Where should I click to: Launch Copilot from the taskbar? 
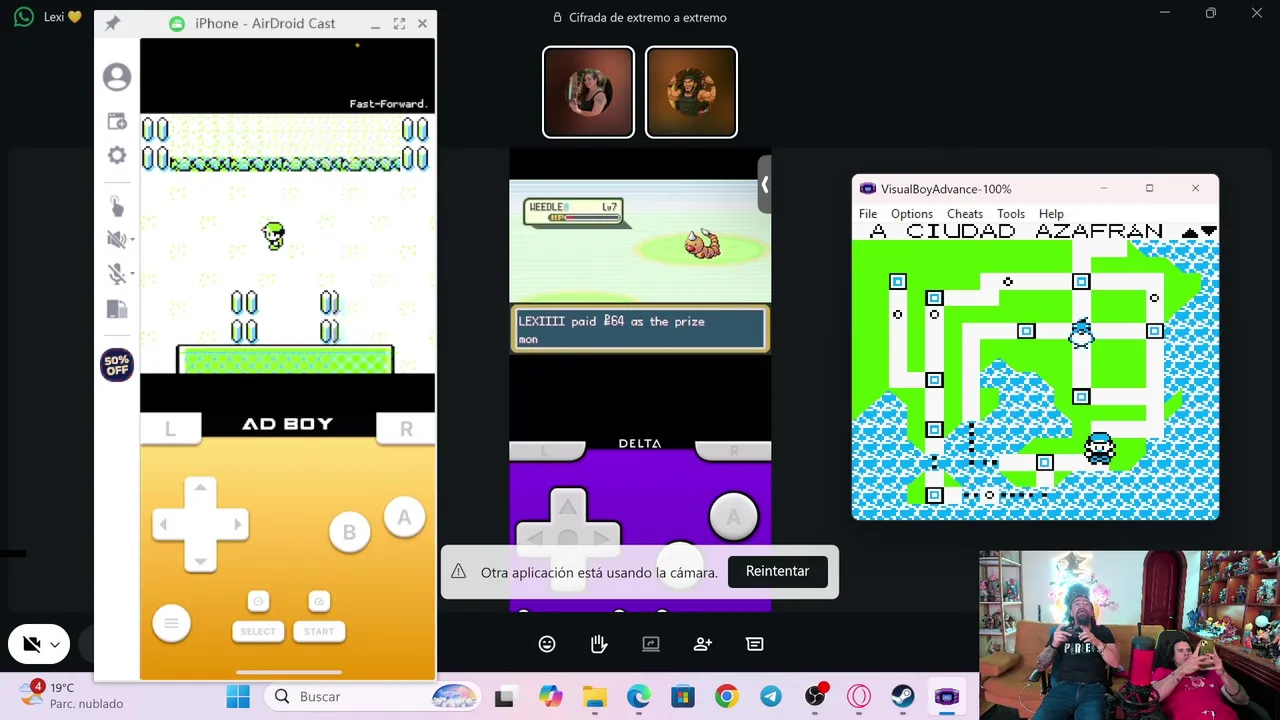[x=550, y=697]
